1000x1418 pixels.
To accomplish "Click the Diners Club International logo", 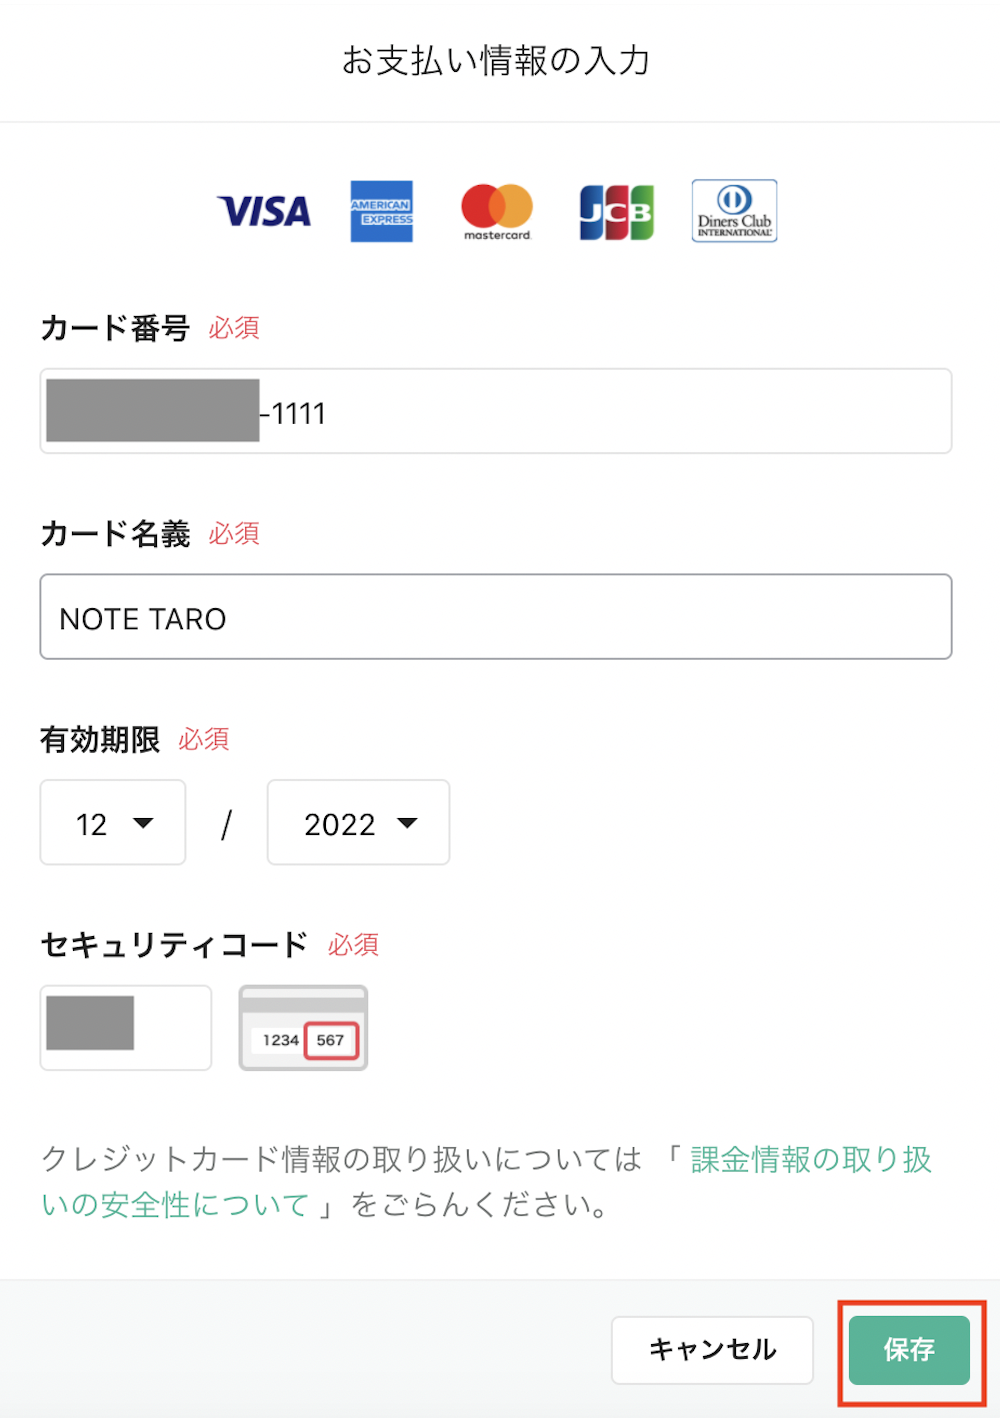I will click(x=734, y=211).
